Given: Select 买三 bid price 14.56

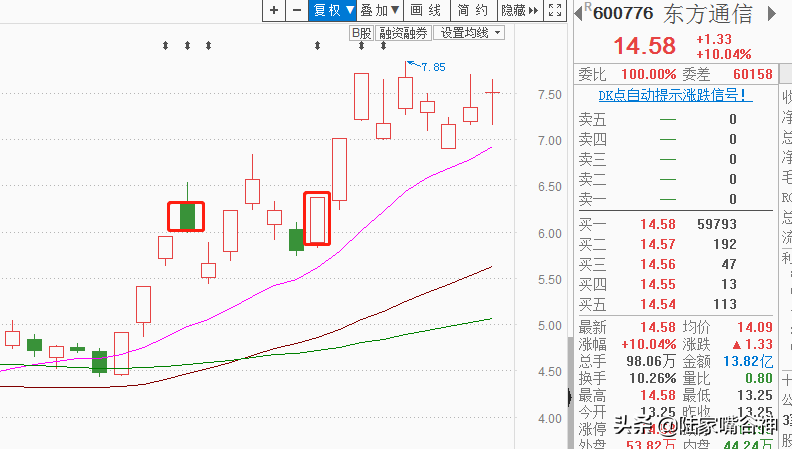Looking at the screenshot, I should (x=658, y=264).
